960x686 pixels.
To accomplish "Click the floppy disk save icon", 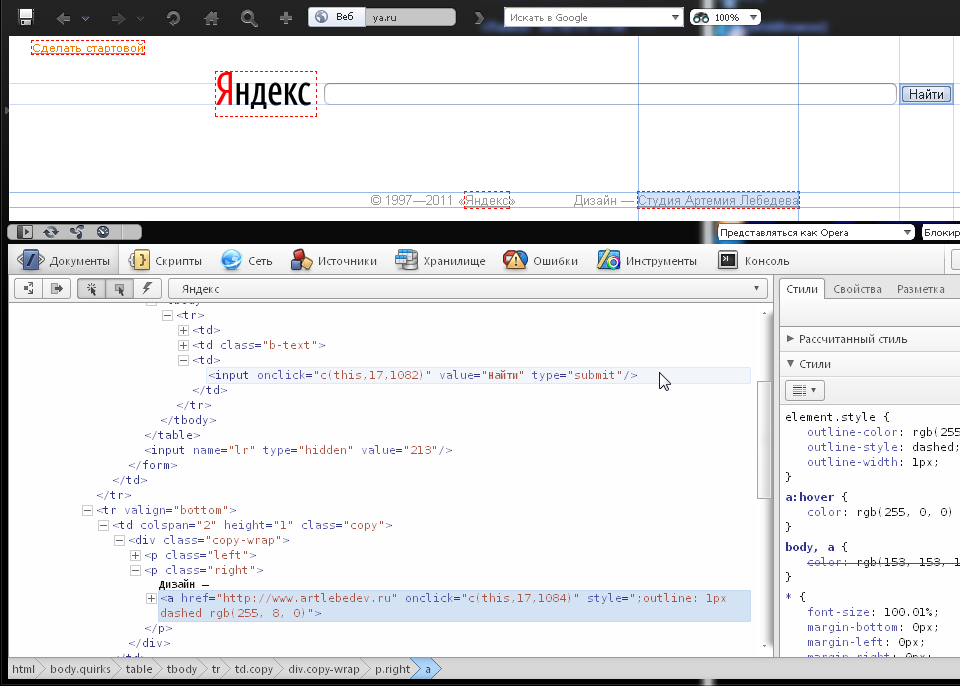I will click(x=26, y=17).
